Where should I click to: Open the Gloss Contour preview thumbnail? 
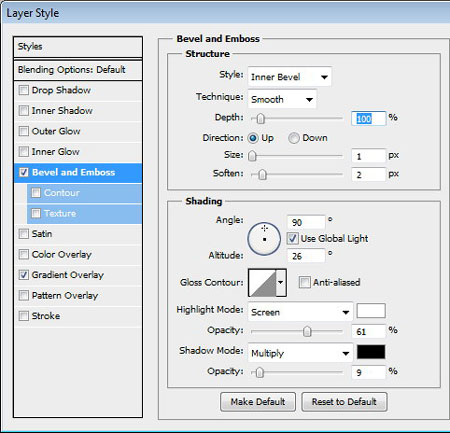pyautogui.click(x=263, y=283)
